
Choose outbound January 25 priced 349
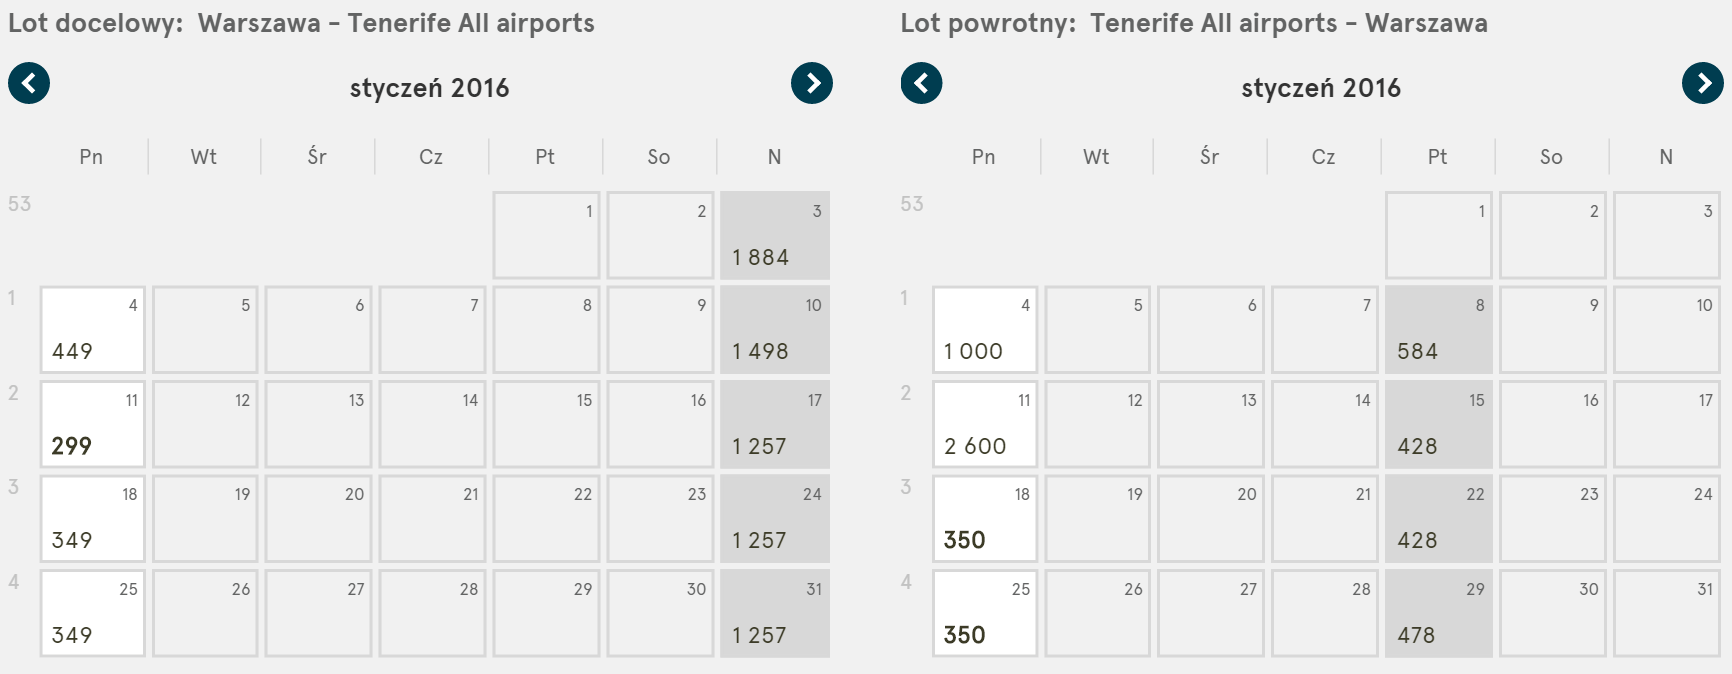[x=92, y=613]
